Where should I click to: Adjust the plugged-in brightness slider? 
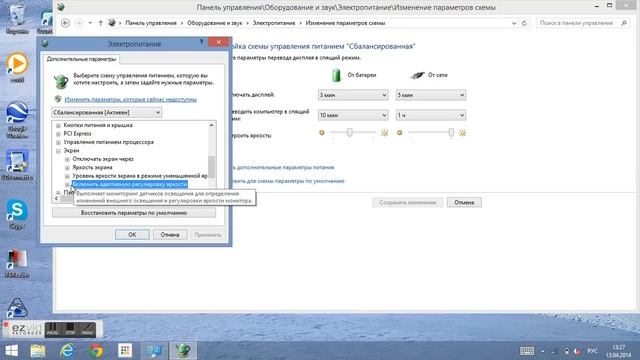[x=451, y=132]
